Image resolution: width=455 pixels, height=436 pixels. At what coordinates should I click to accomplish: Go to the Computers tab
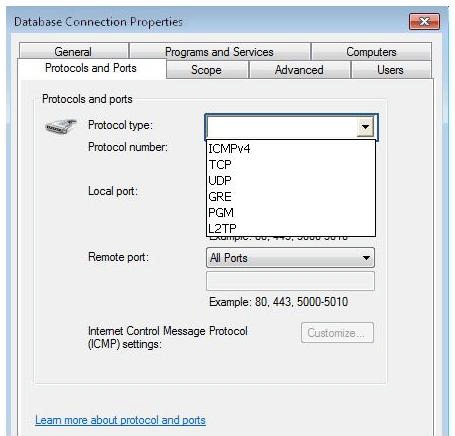tap(371, 51)
